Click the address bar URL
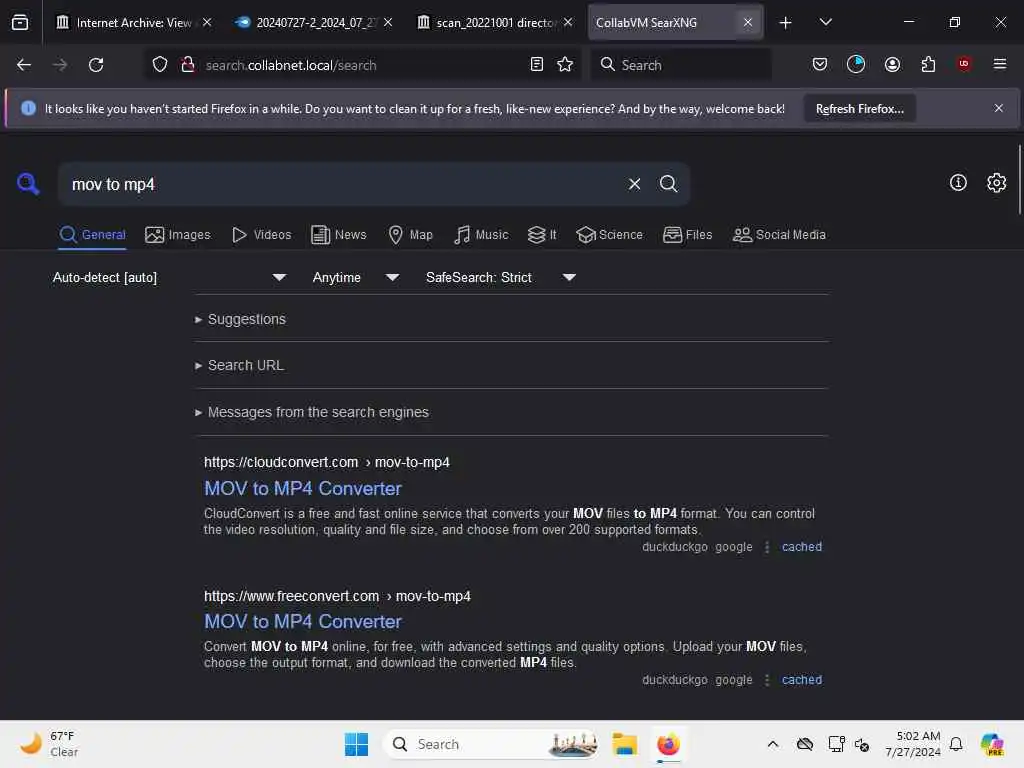This screenshot has width=1024, height=768. click(291, 65)
